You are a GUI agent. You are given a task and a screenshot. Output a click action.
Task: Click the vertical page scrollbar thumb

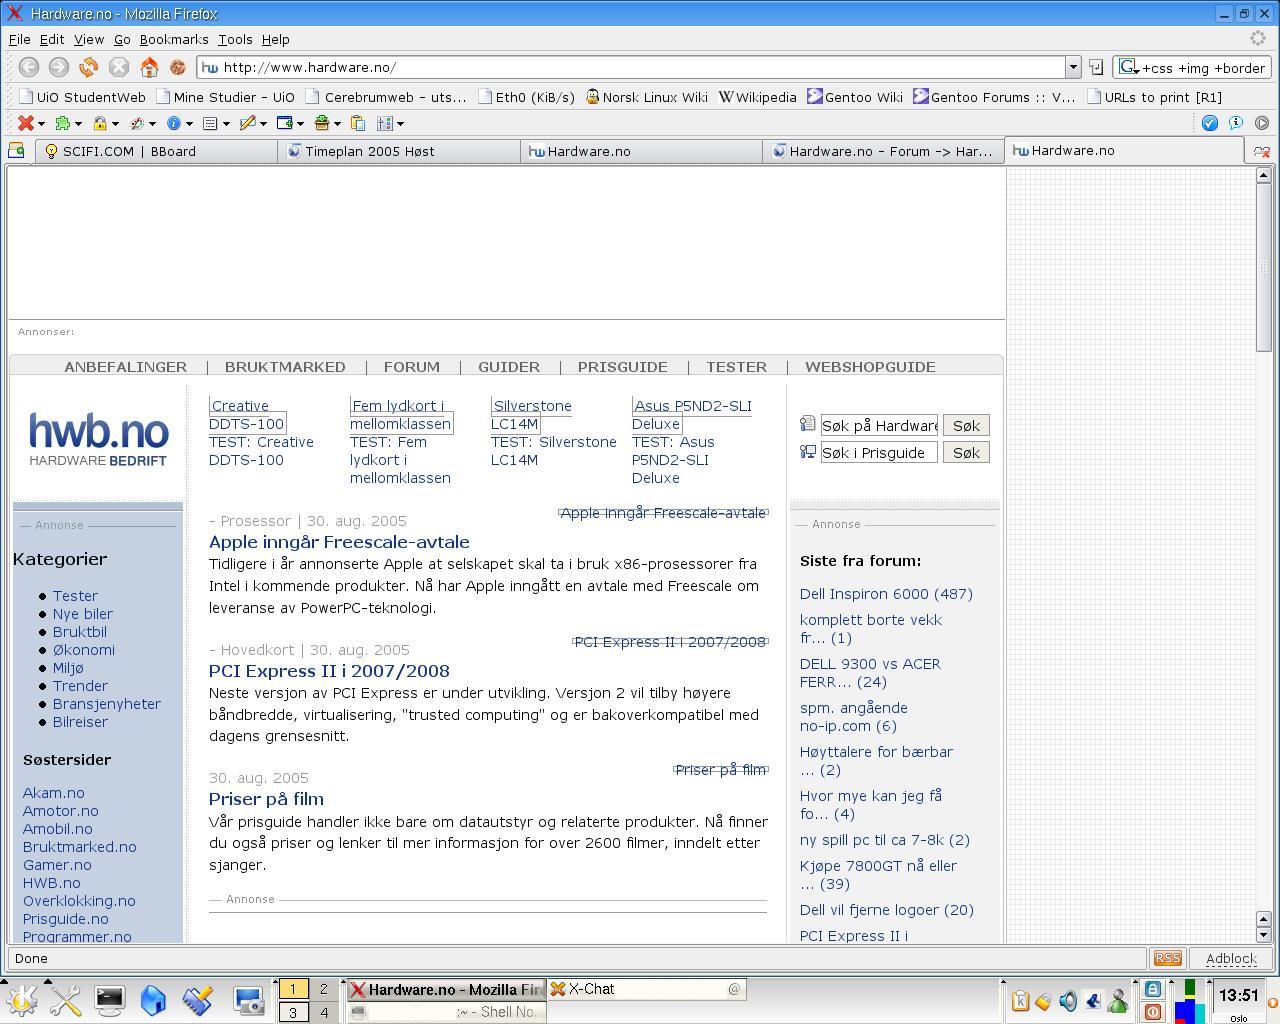(x=1263, y=266)
